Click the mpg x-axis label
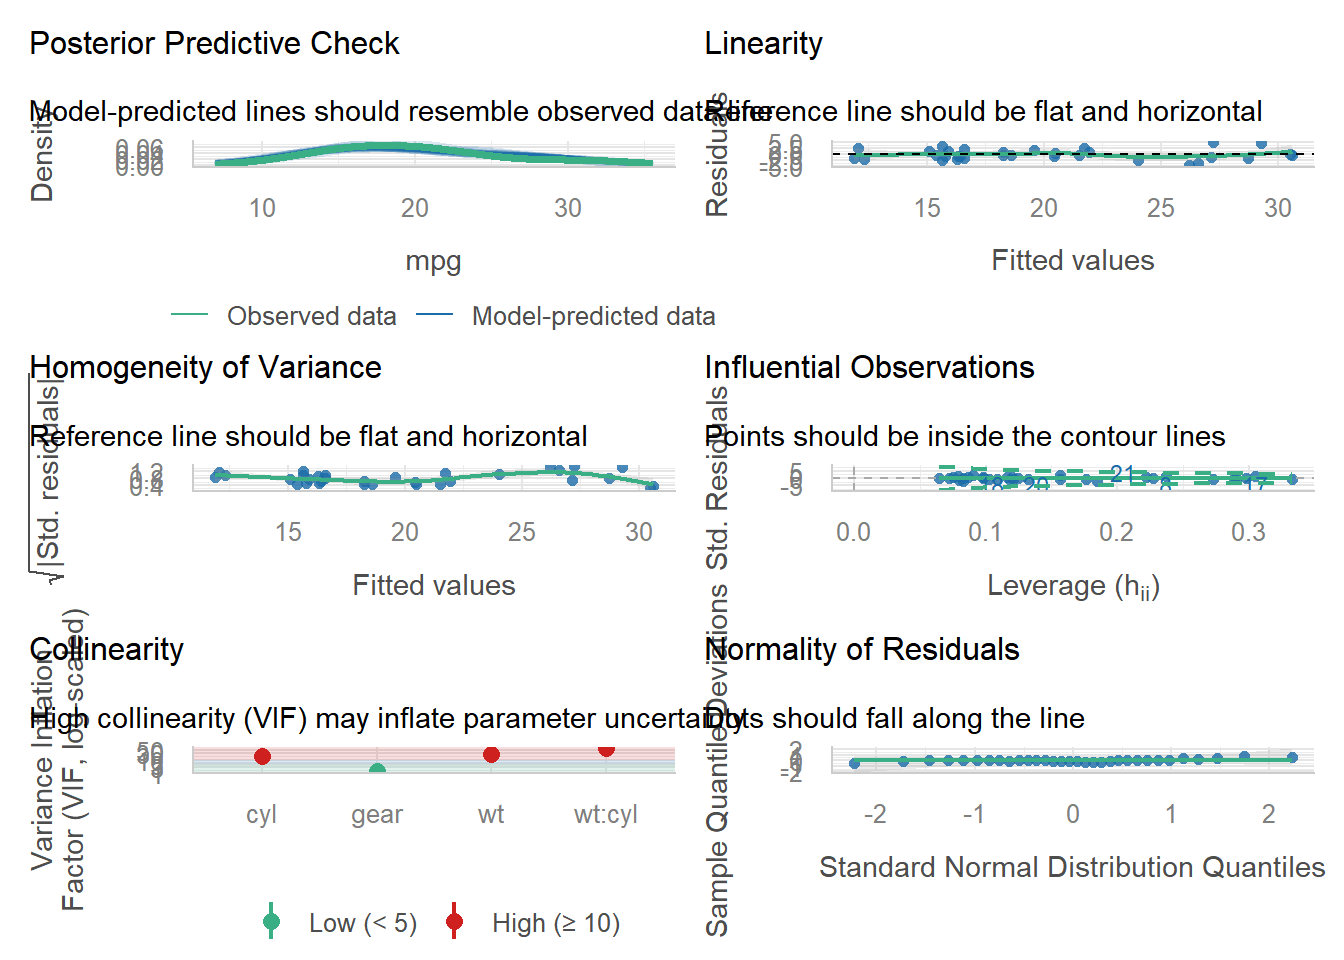 point(433,261)
